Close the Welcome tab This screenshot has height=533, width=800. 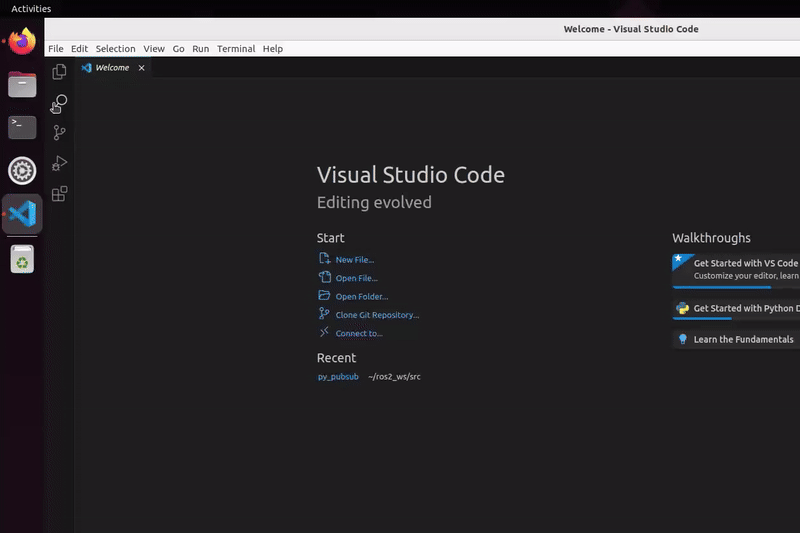[141, 68]
